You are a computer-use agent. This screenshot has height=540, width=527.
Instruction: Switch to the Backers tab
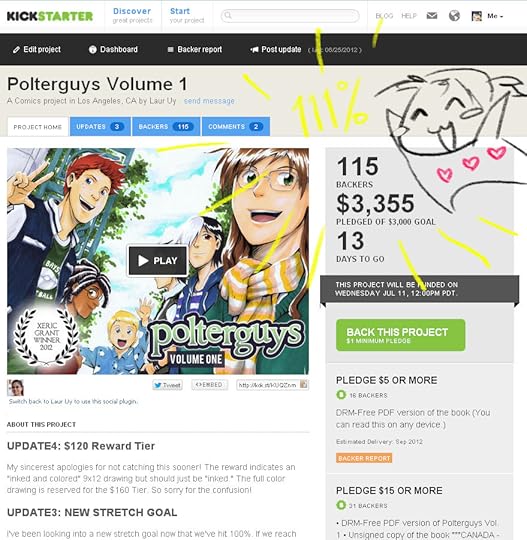click(x=166, y=127)
